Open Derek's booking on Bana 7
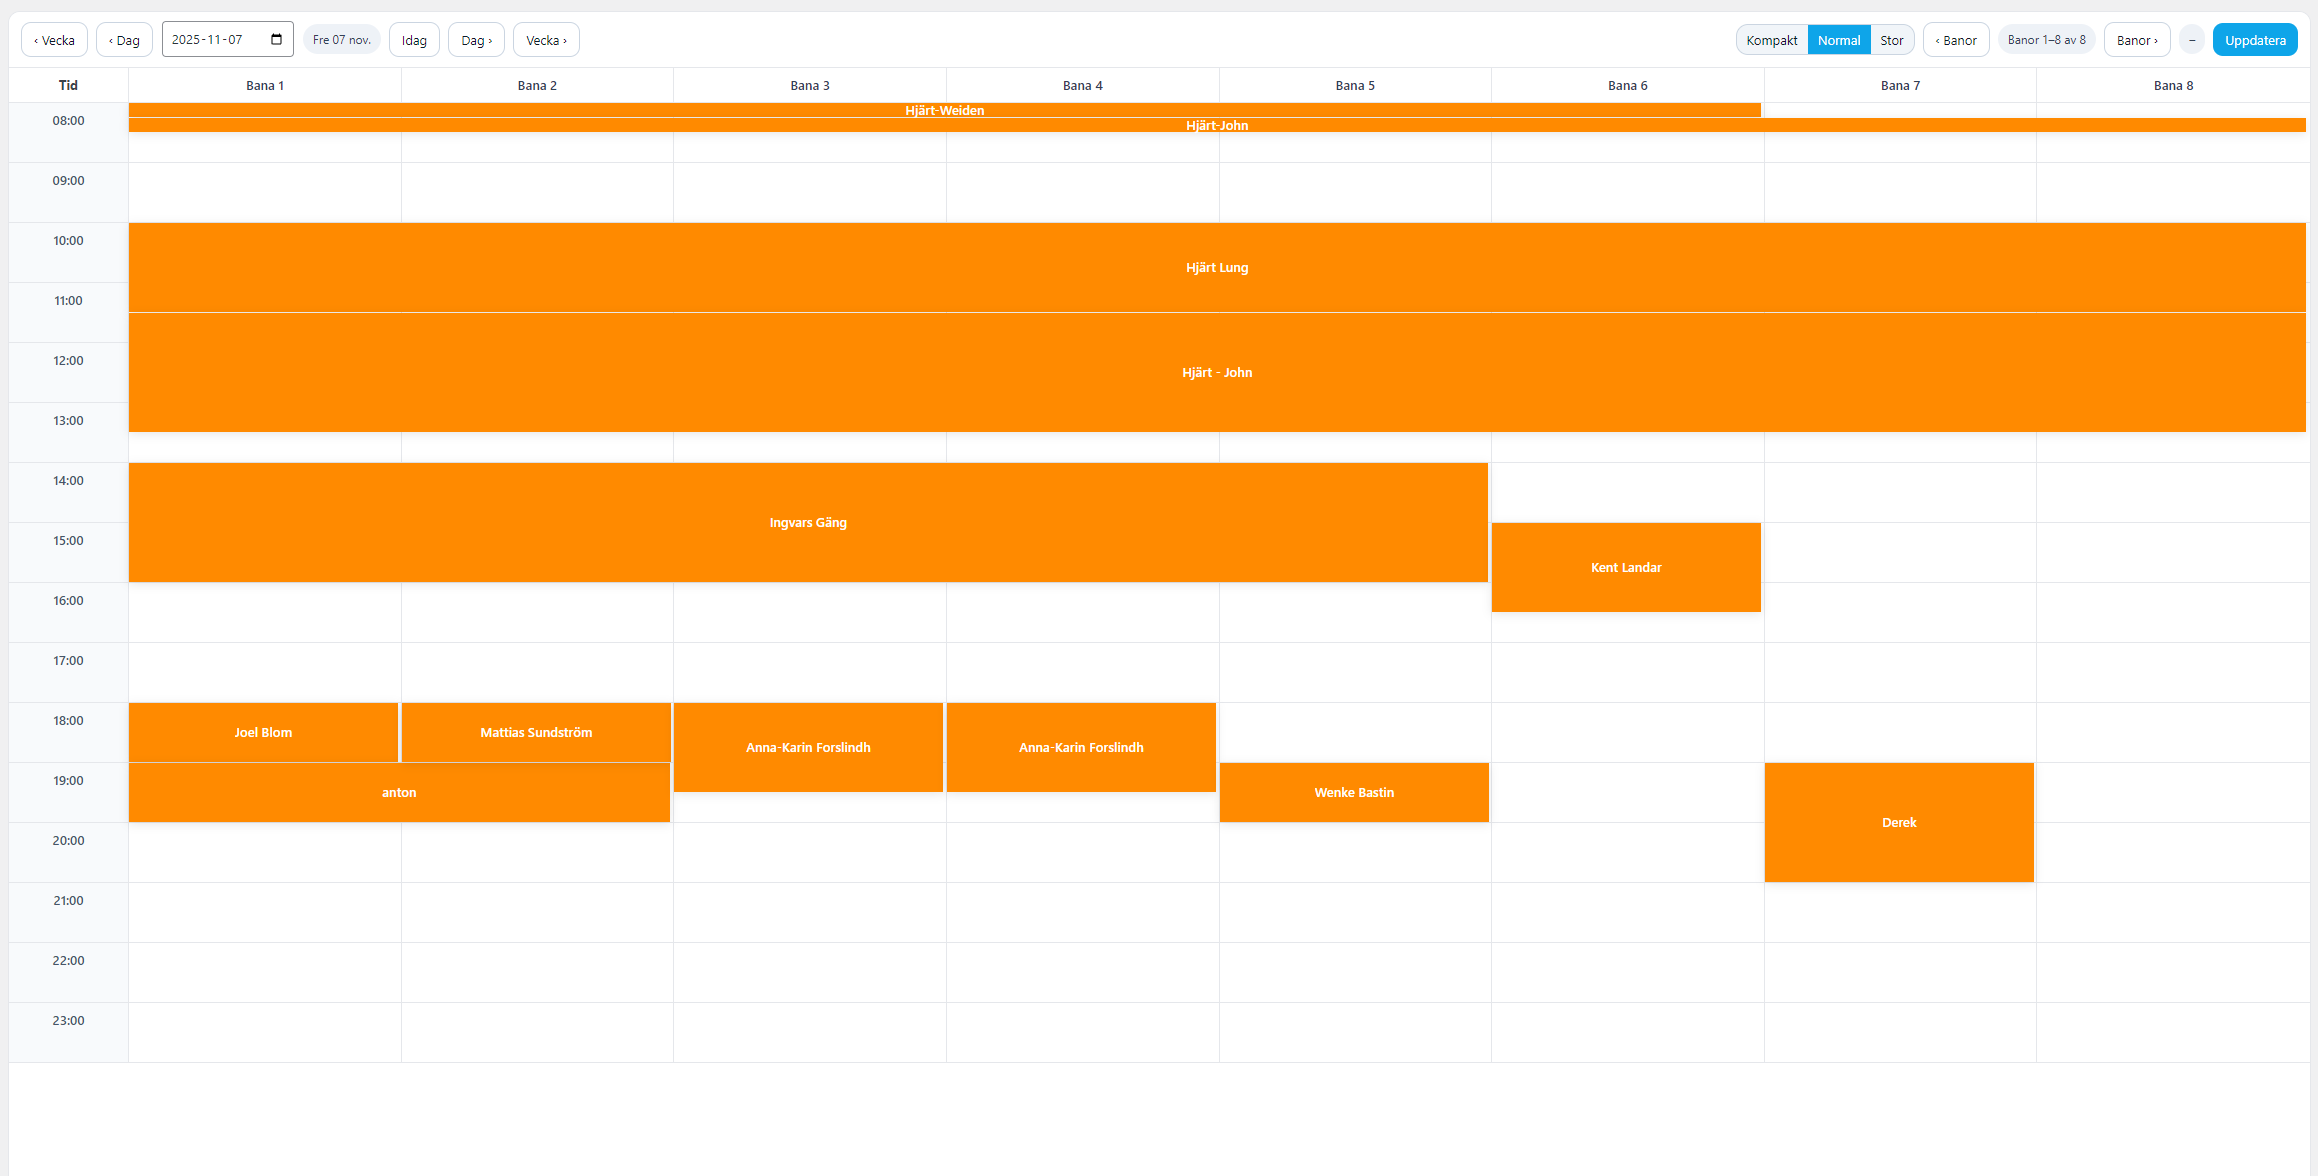This screenshot has width=2318, height=1176. (x=1898, y=822)
